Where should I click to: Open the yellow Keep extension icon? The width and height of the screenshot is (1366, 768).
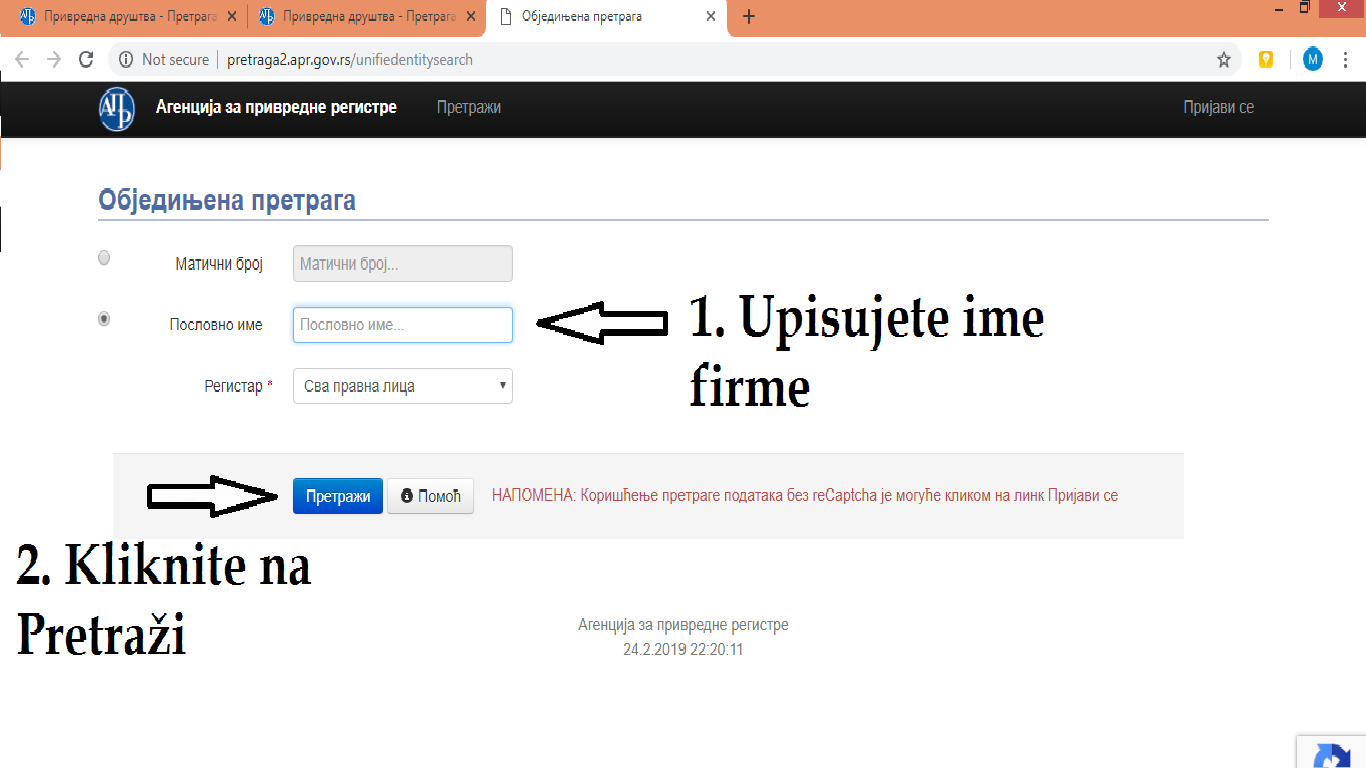point(1266,60)
